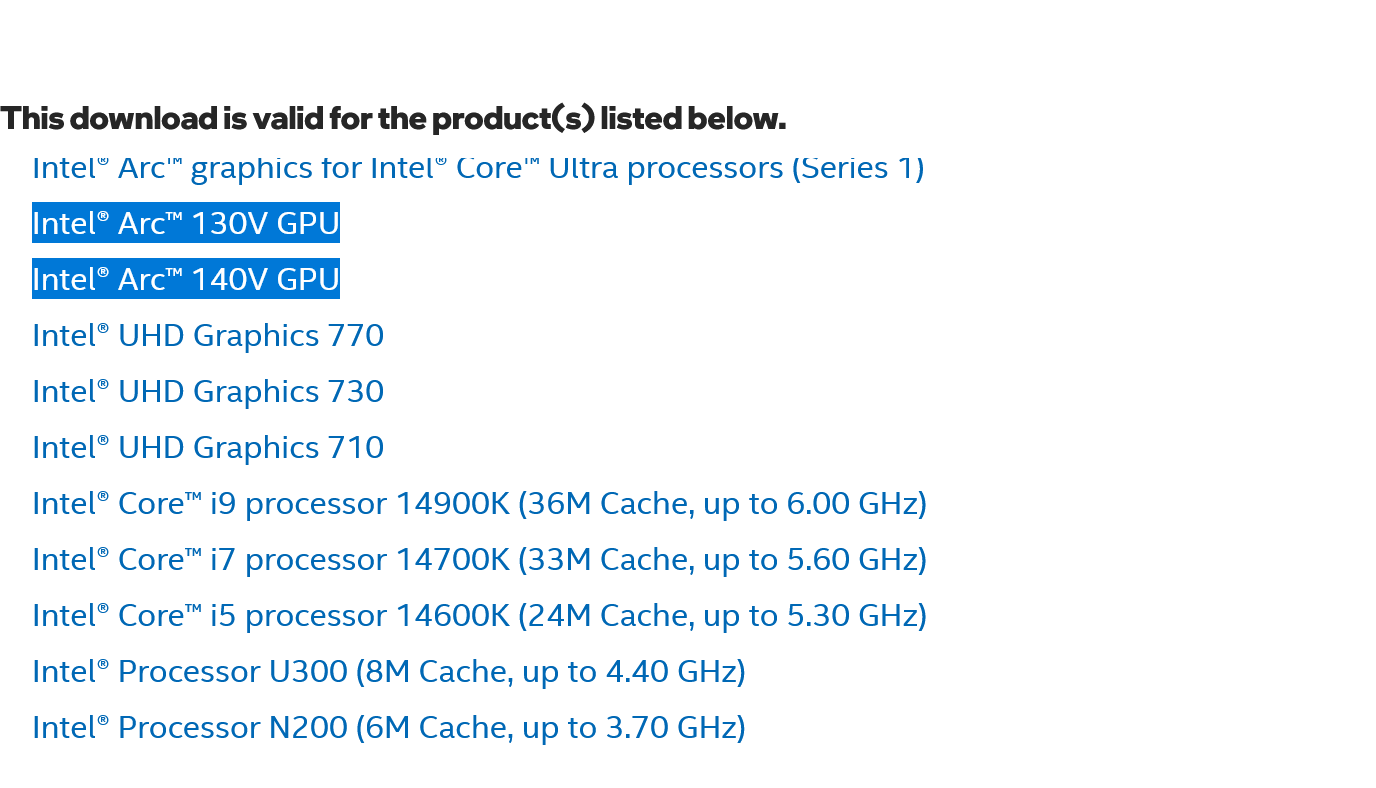1376x788 pixels.
Task: Click '8M Cache, up to 4.40 GHz' text
Action: coord(550,671)
